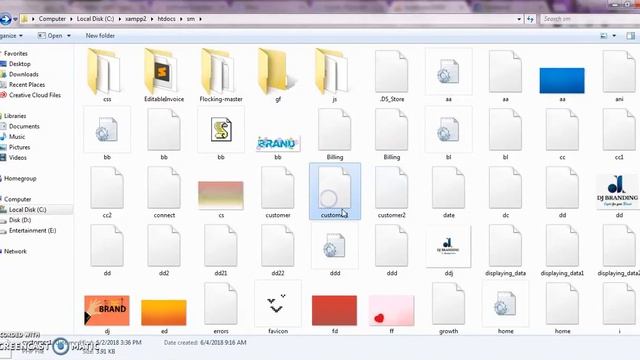
Task: Click Local Disk (C:) in the breadcrumb
Action: coord(96,19)
